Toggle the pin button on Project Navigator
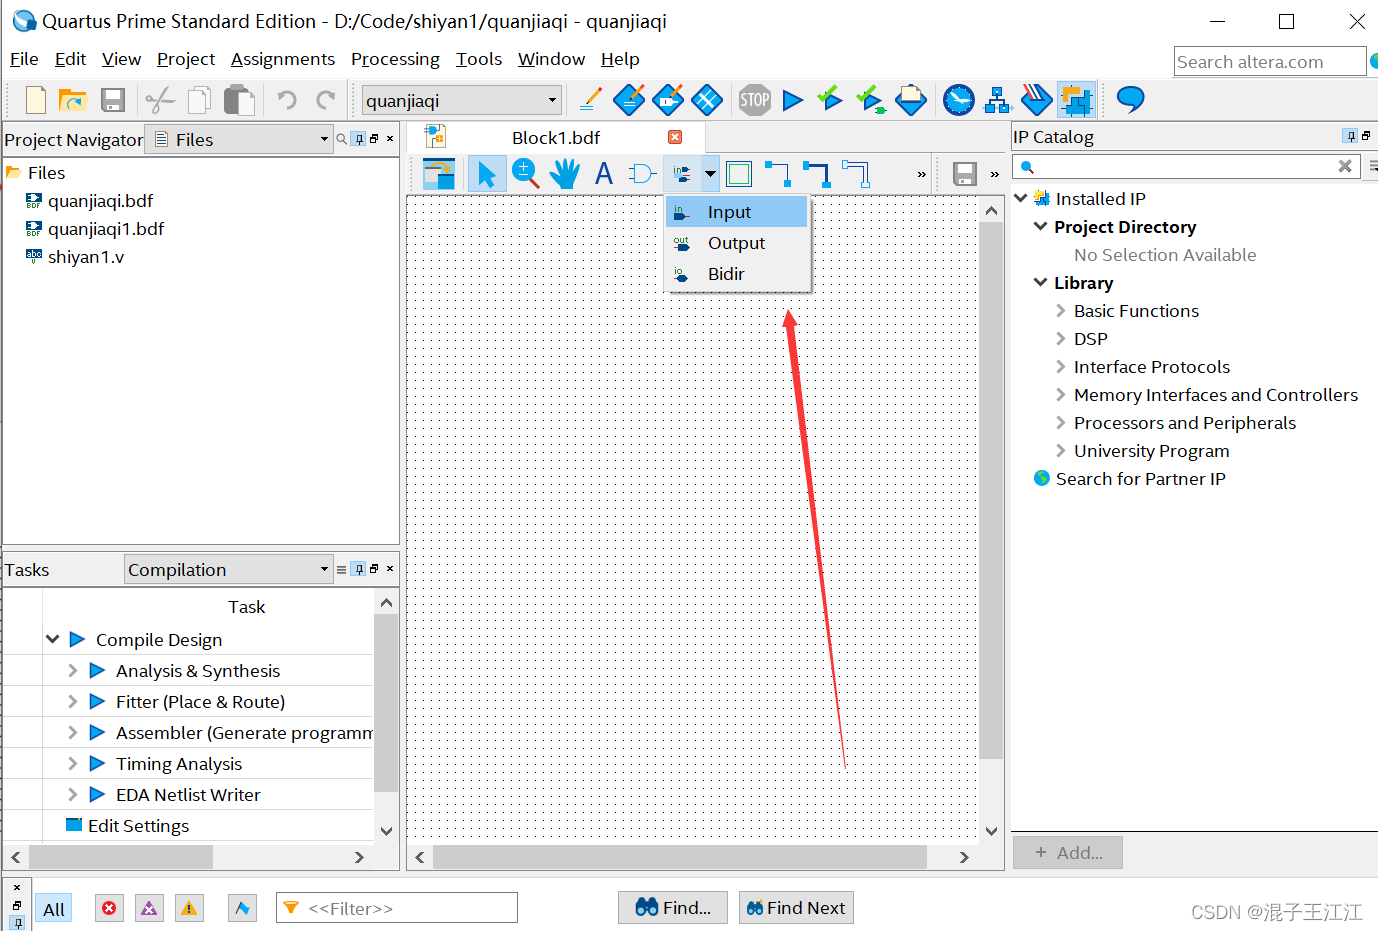This screenshot has height=931, width=1378. tap(359, 139)
